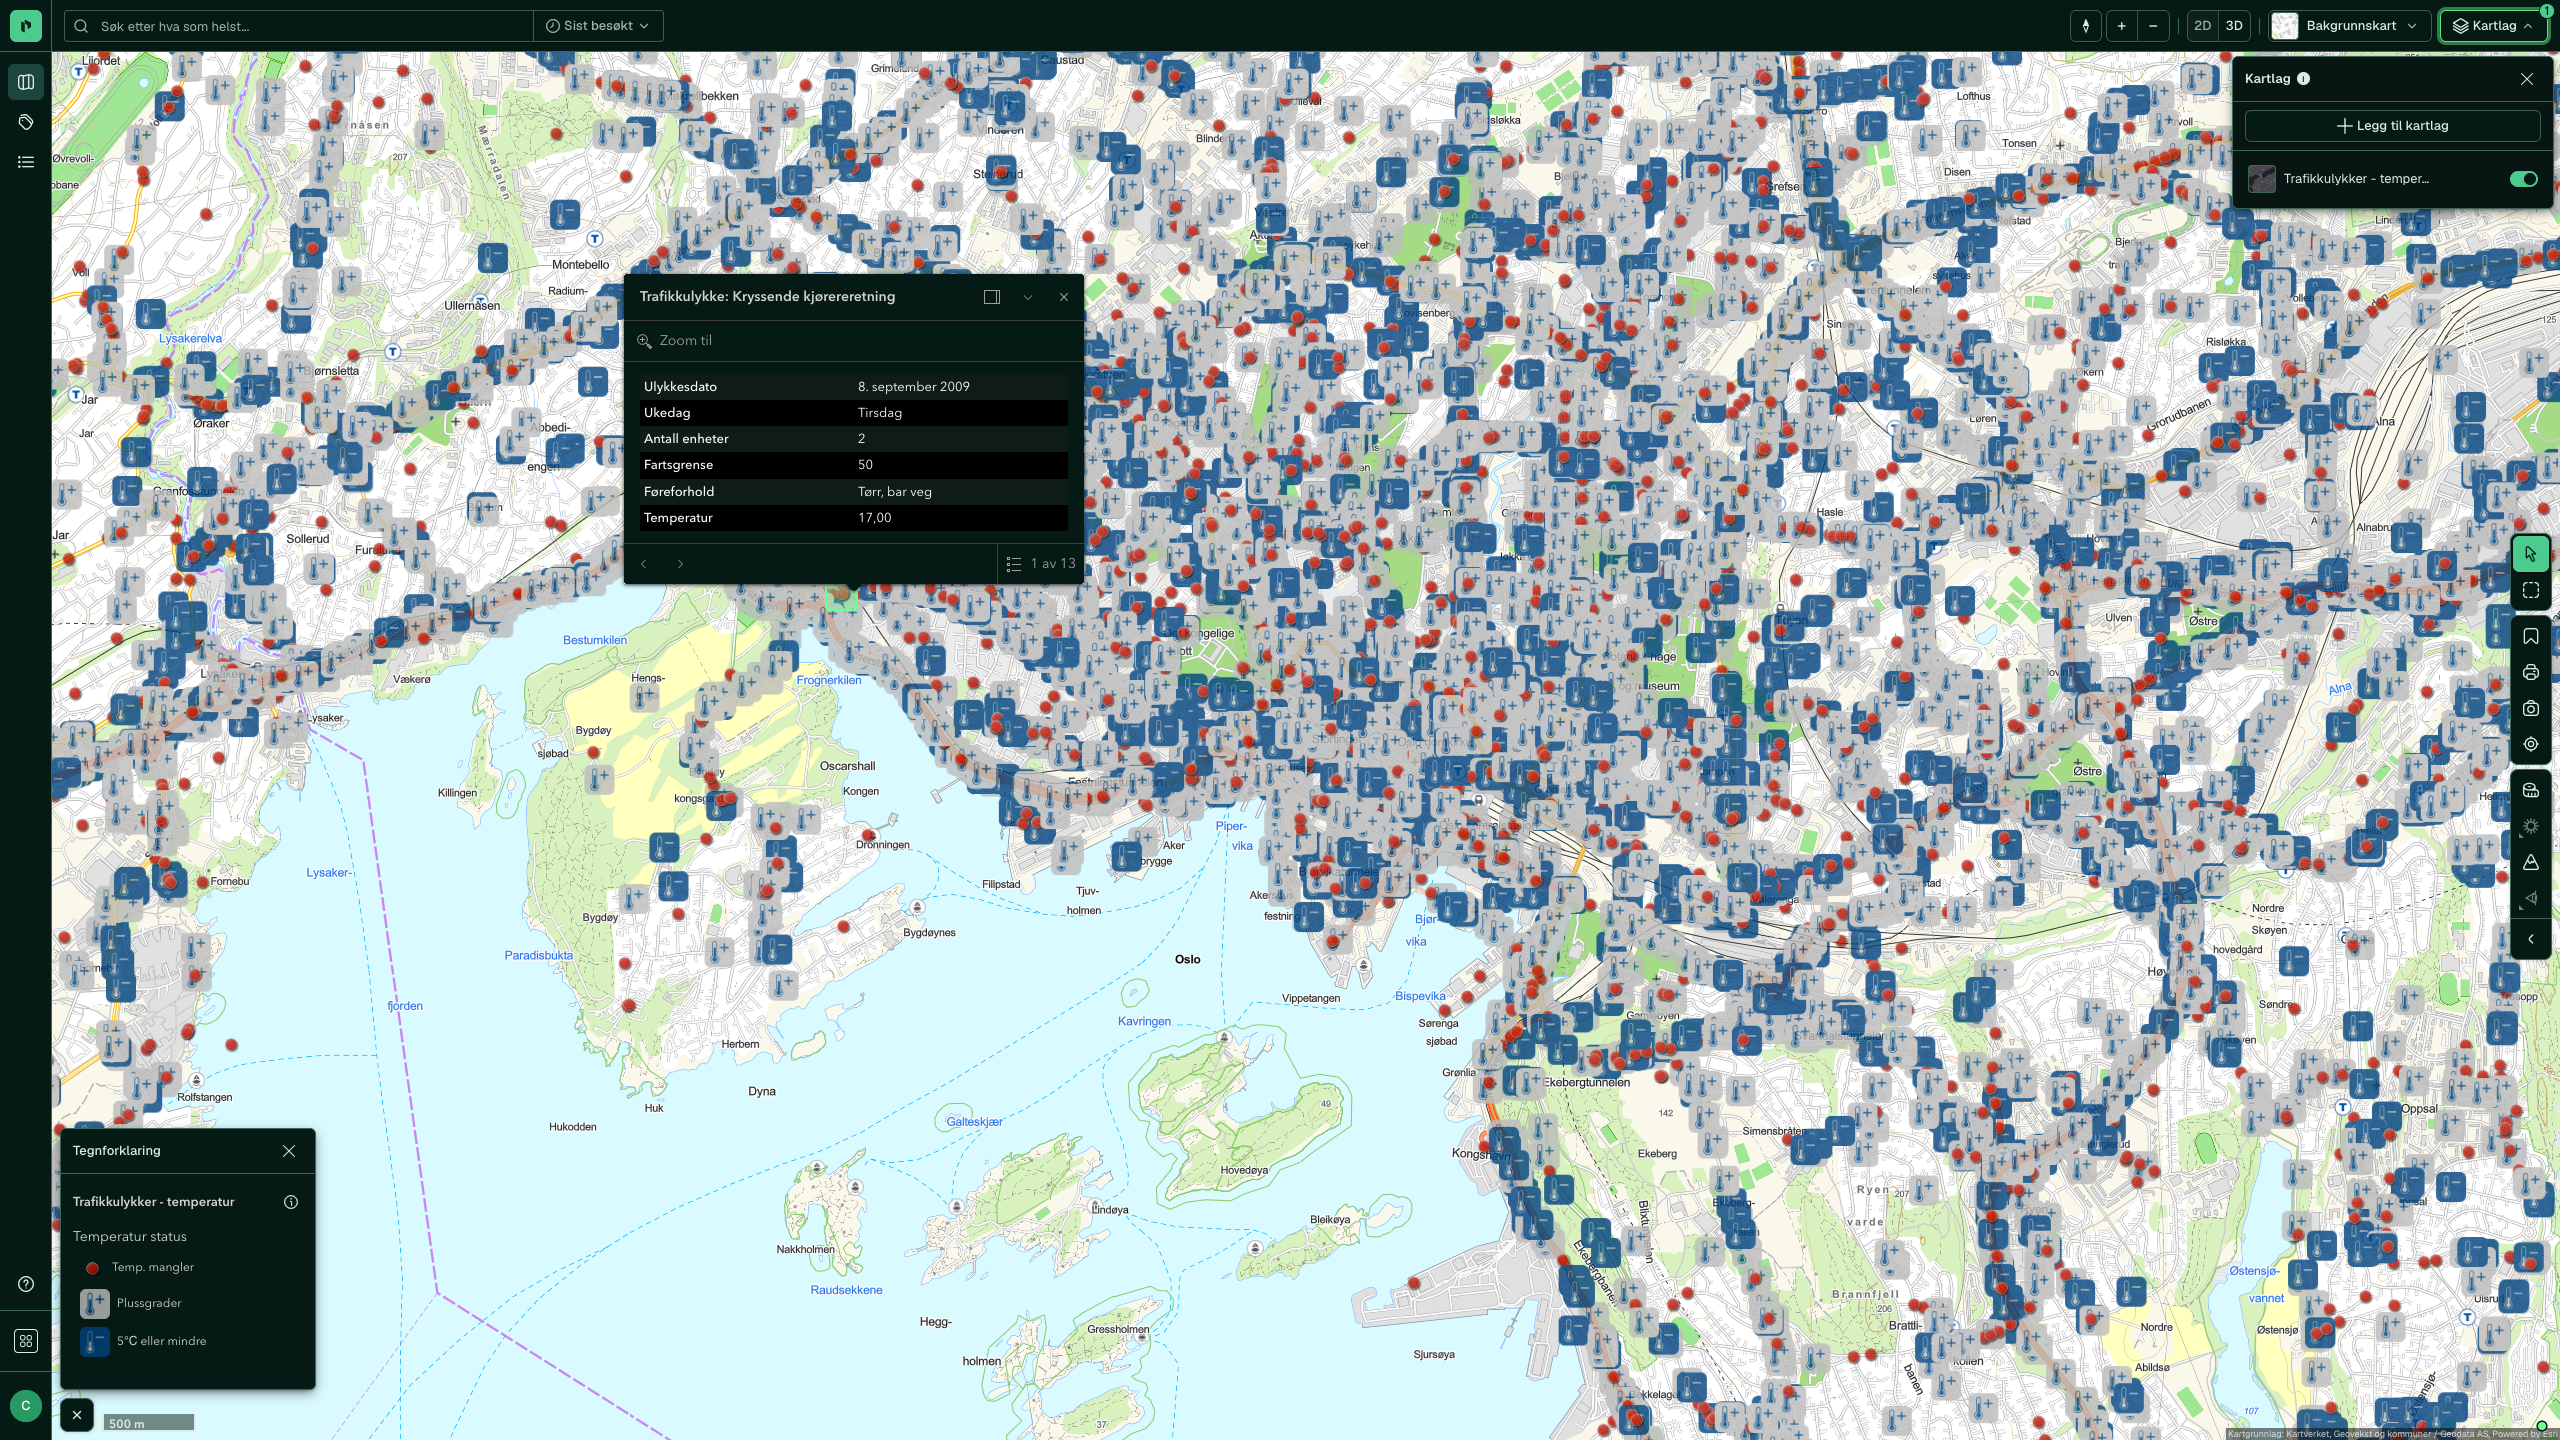Image resolution: width=2560 pixels, height=1440 pixels.
Task: Toggle off Trafikkulykker temperatur layer
Action: tap(2523, 179)
